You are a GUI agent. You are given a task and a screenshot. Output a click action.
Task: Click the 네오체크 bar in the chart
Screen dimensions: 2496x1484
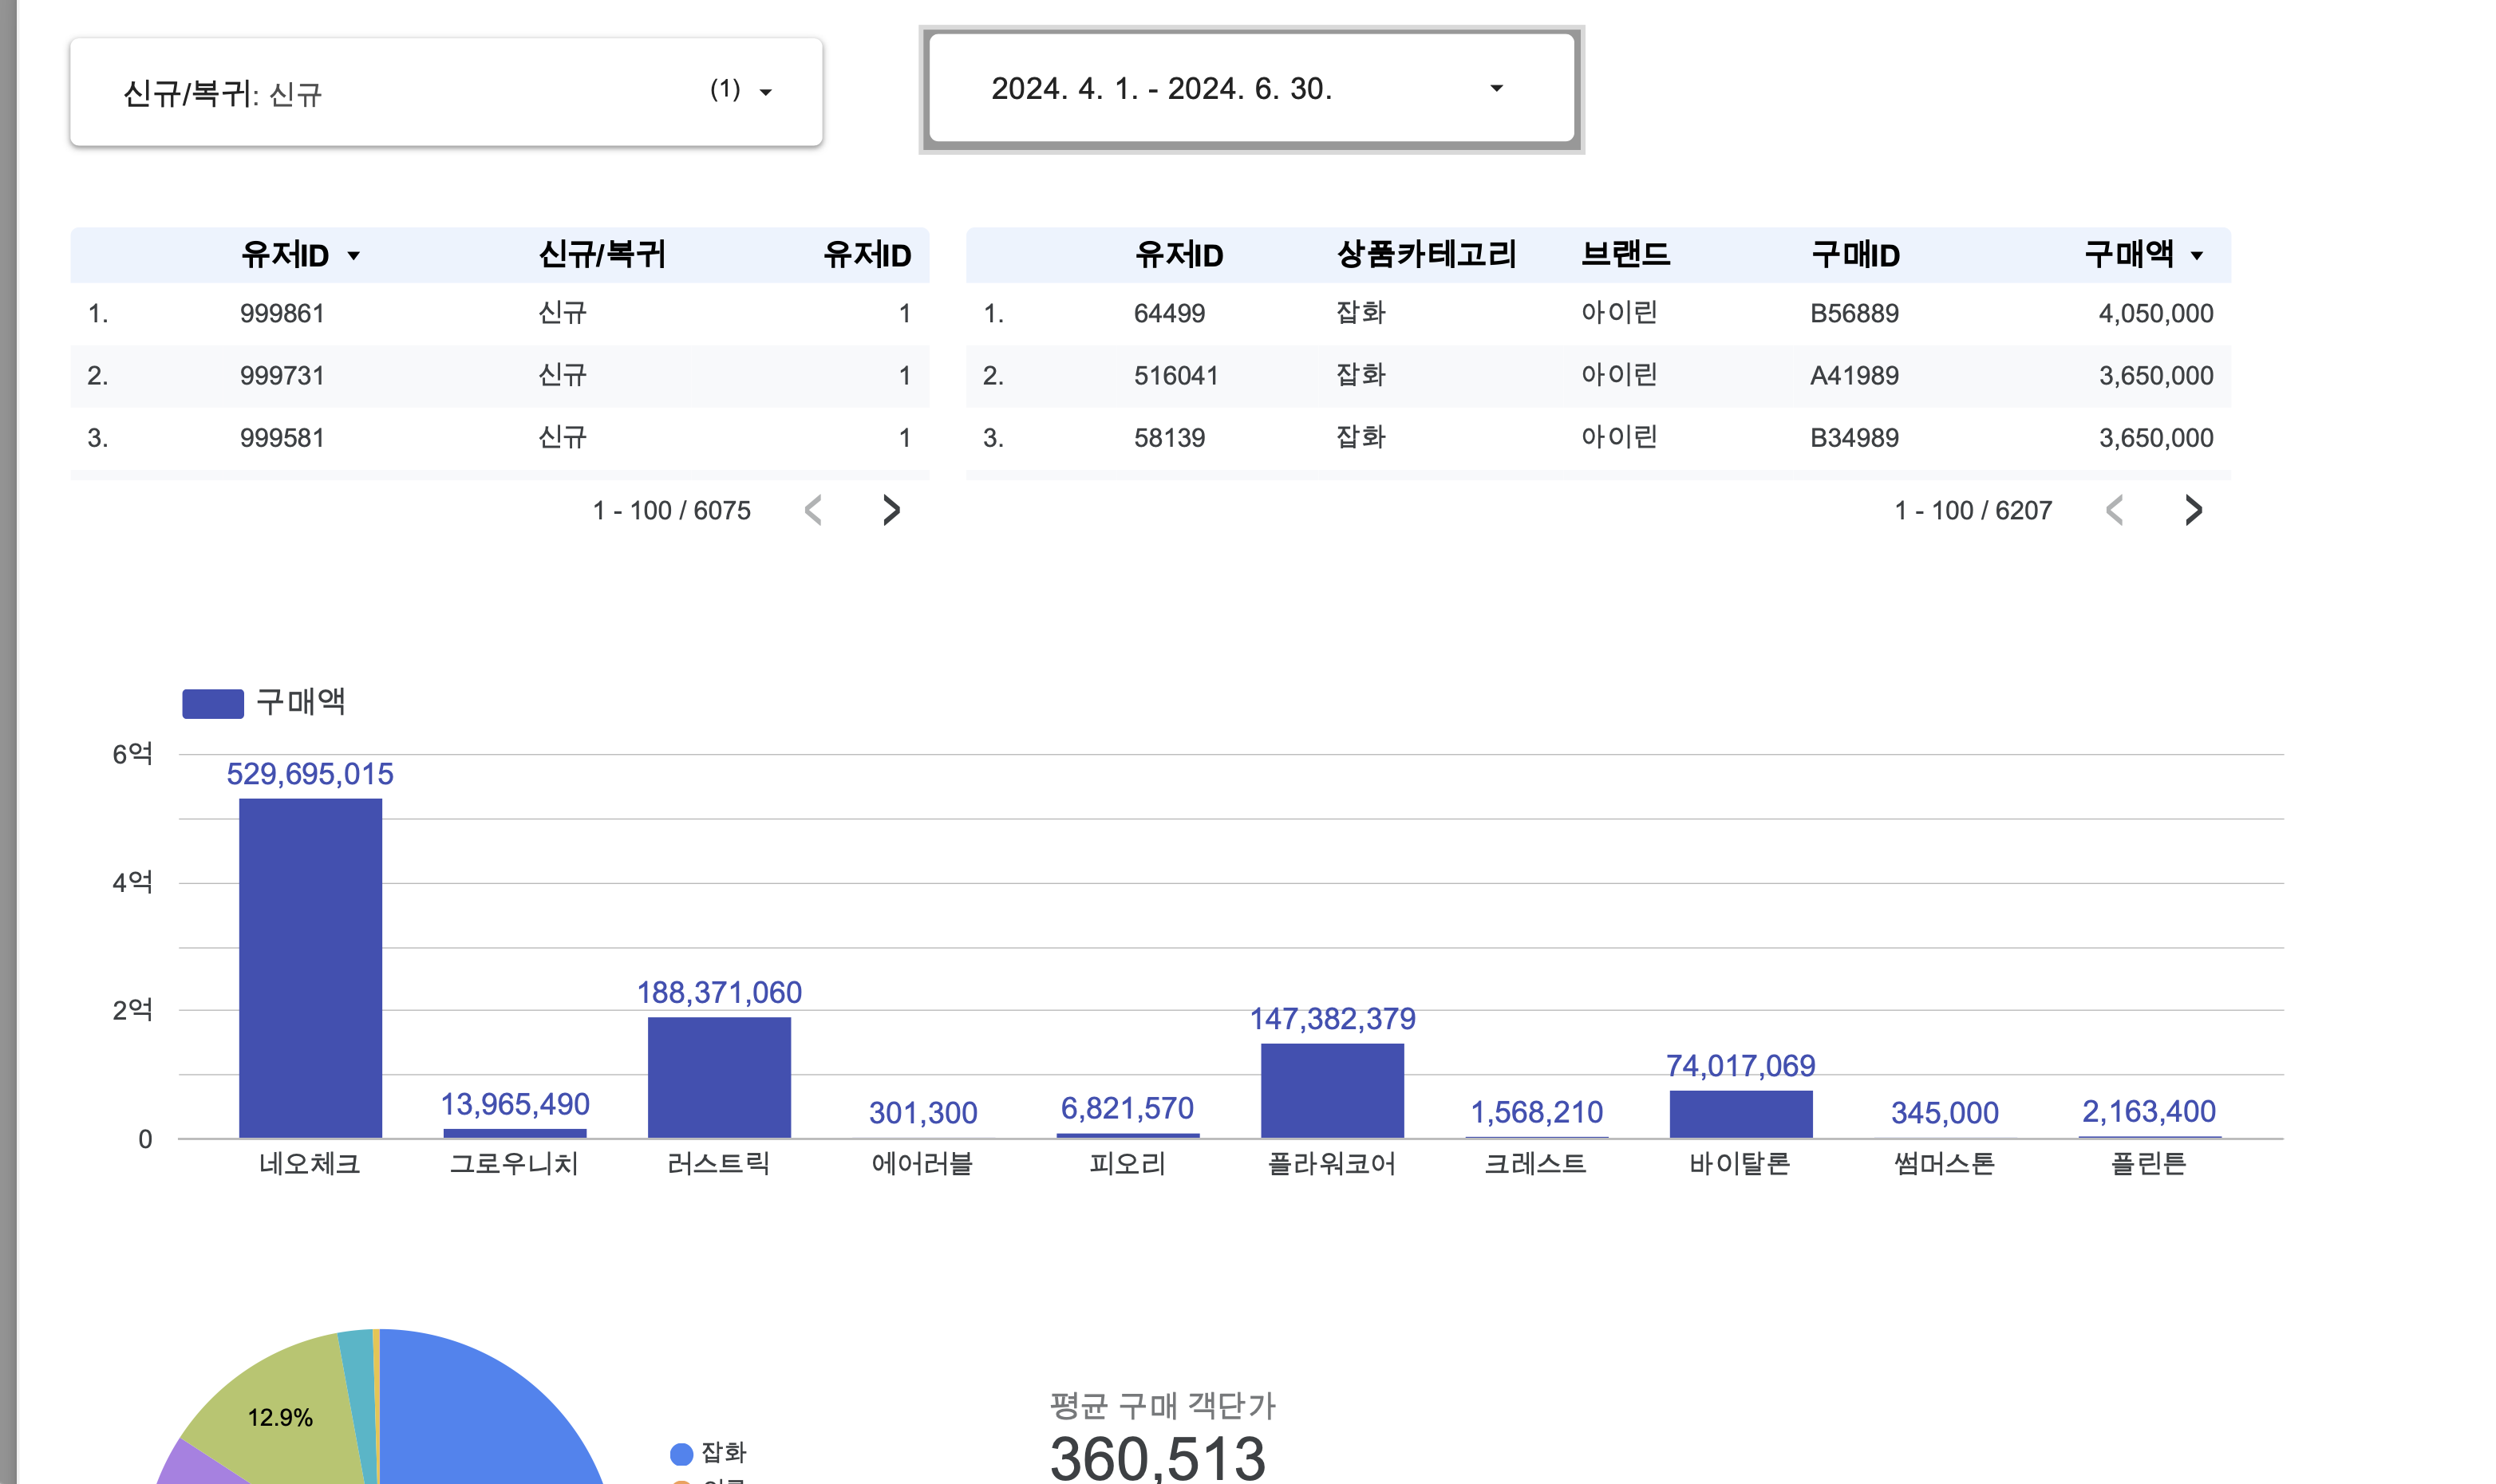click(310, 968)
